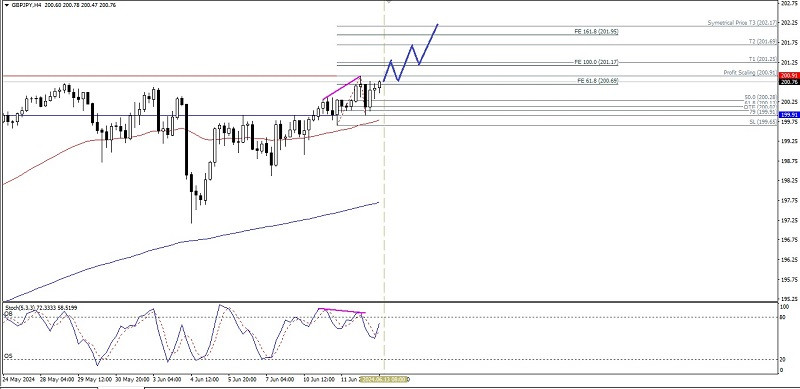800x389 pixels.
Task: Click the OS oversold level label
Action: coord(8,356)
